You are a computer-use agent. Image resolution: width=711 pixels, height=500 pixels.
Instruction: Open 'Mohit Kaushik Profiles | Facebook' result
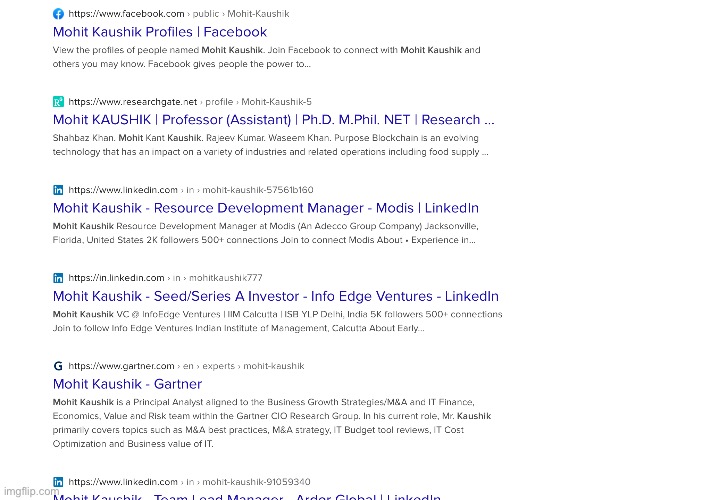(x=159, y=32)
